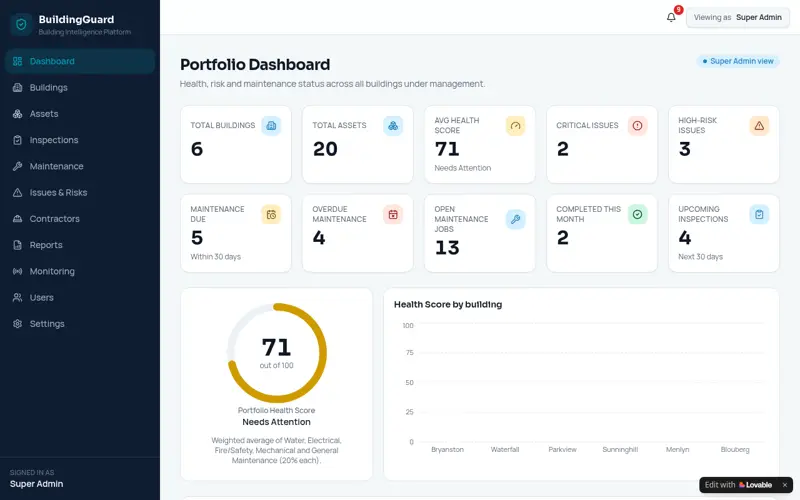Click the Maintenance wrench icon in sidebar
Screen dimensions: 800x500
coord(17,166)
